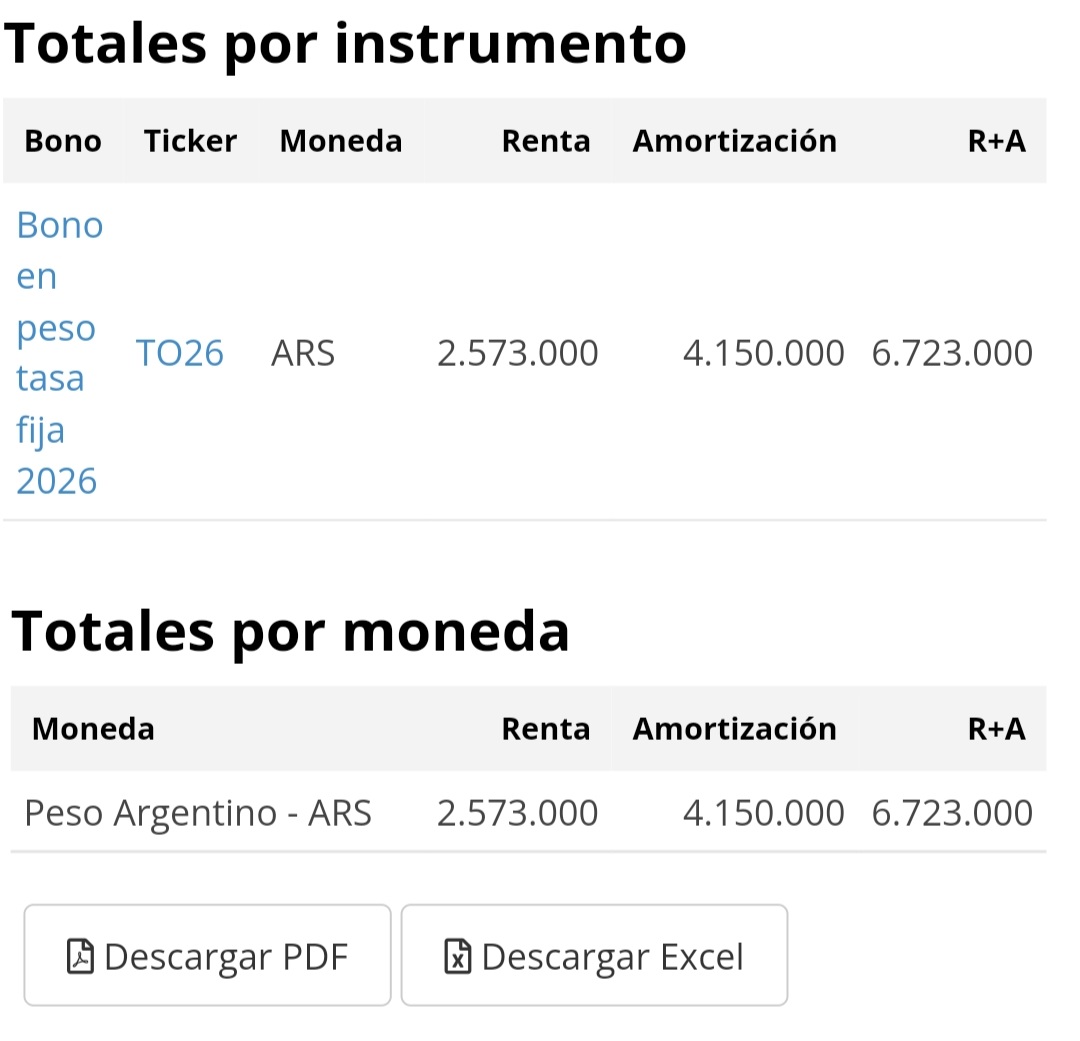Click Moneda header in currency table

click(x=94, y=729)
